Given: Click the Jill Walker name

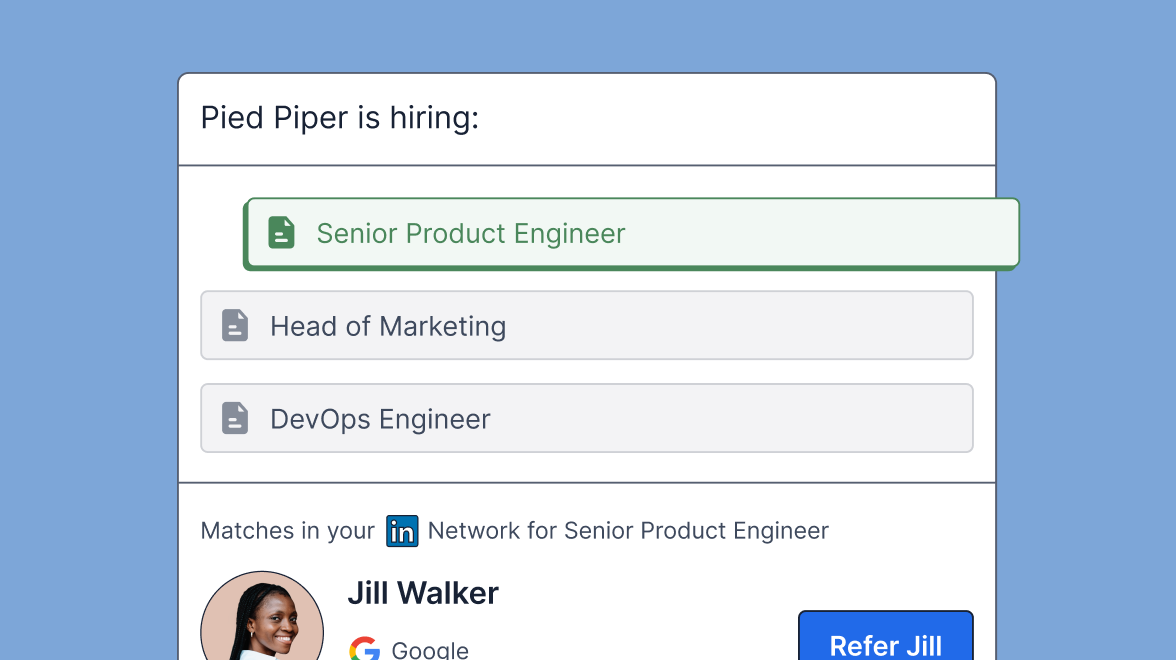Looking at the screenshot, I should click(423, 593).
